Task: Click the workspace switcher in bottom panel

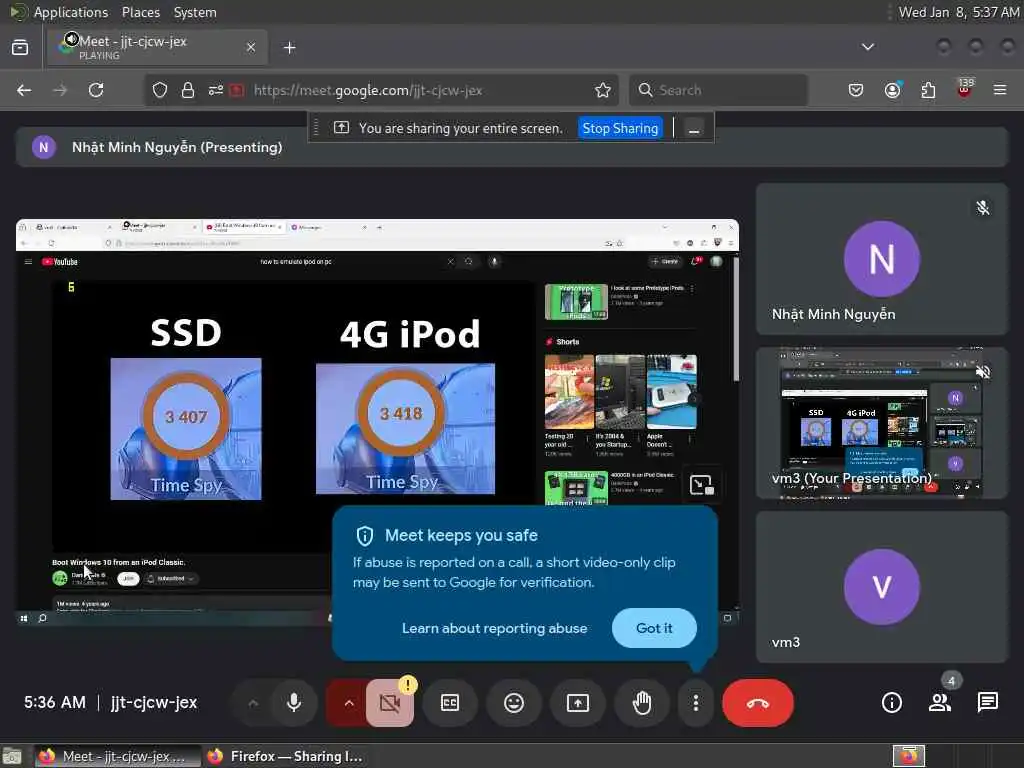Action: 908,756
